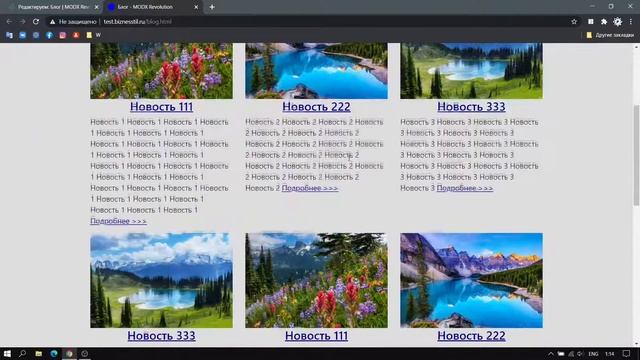
Task: Bookmark this page with the star icon
Action: tap(574, 22)
